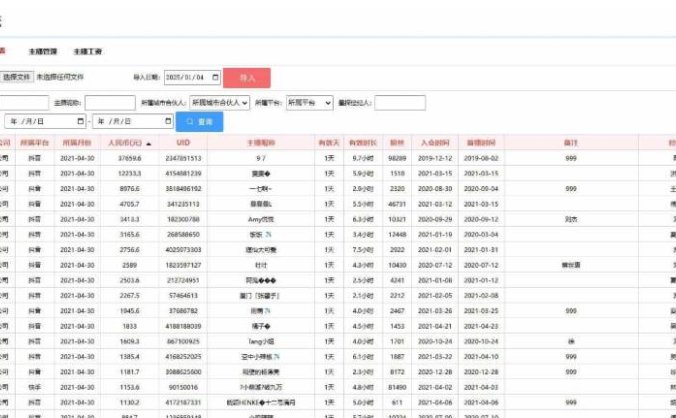The width and height of the screenshot is (676, 418).
Task: Open the 所属平台 filter dropdown
Action: pos(310,103)
